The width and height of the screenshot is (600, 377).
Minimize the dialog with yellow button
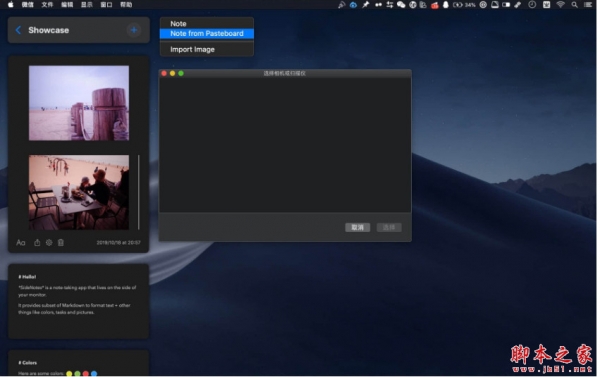pos(173,73)
